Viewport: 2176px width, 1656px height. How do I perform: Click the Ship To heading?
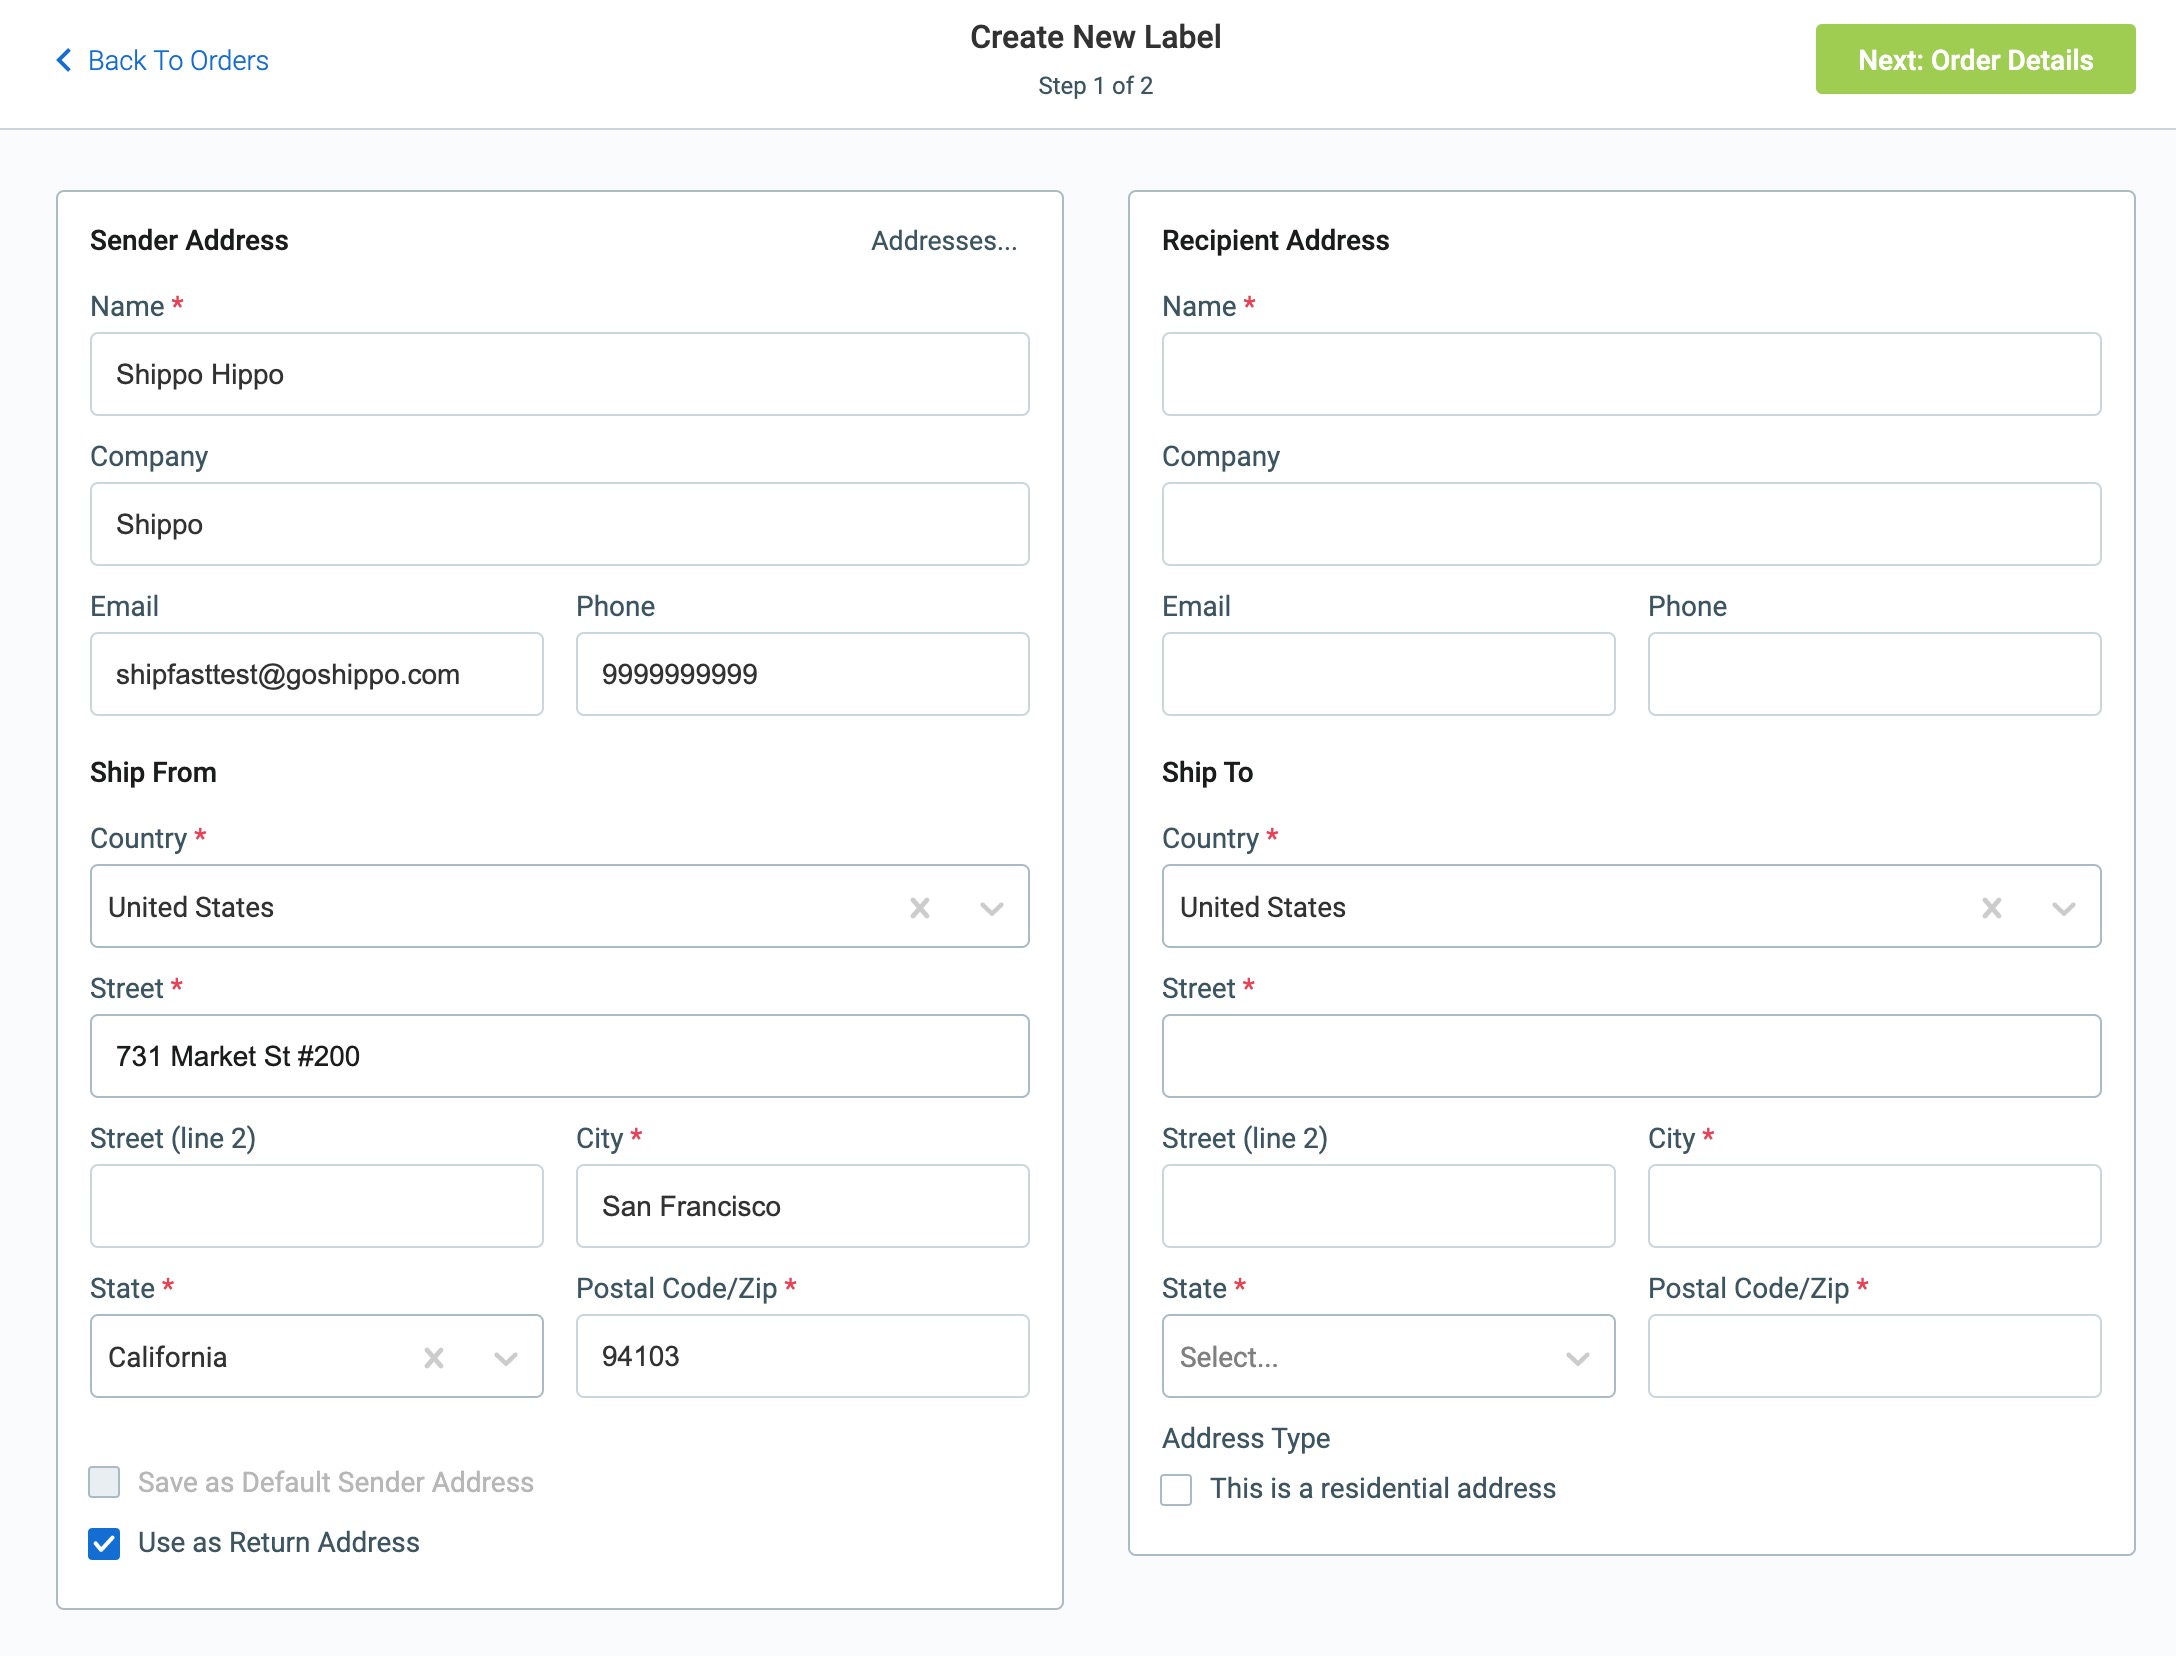1207,772
